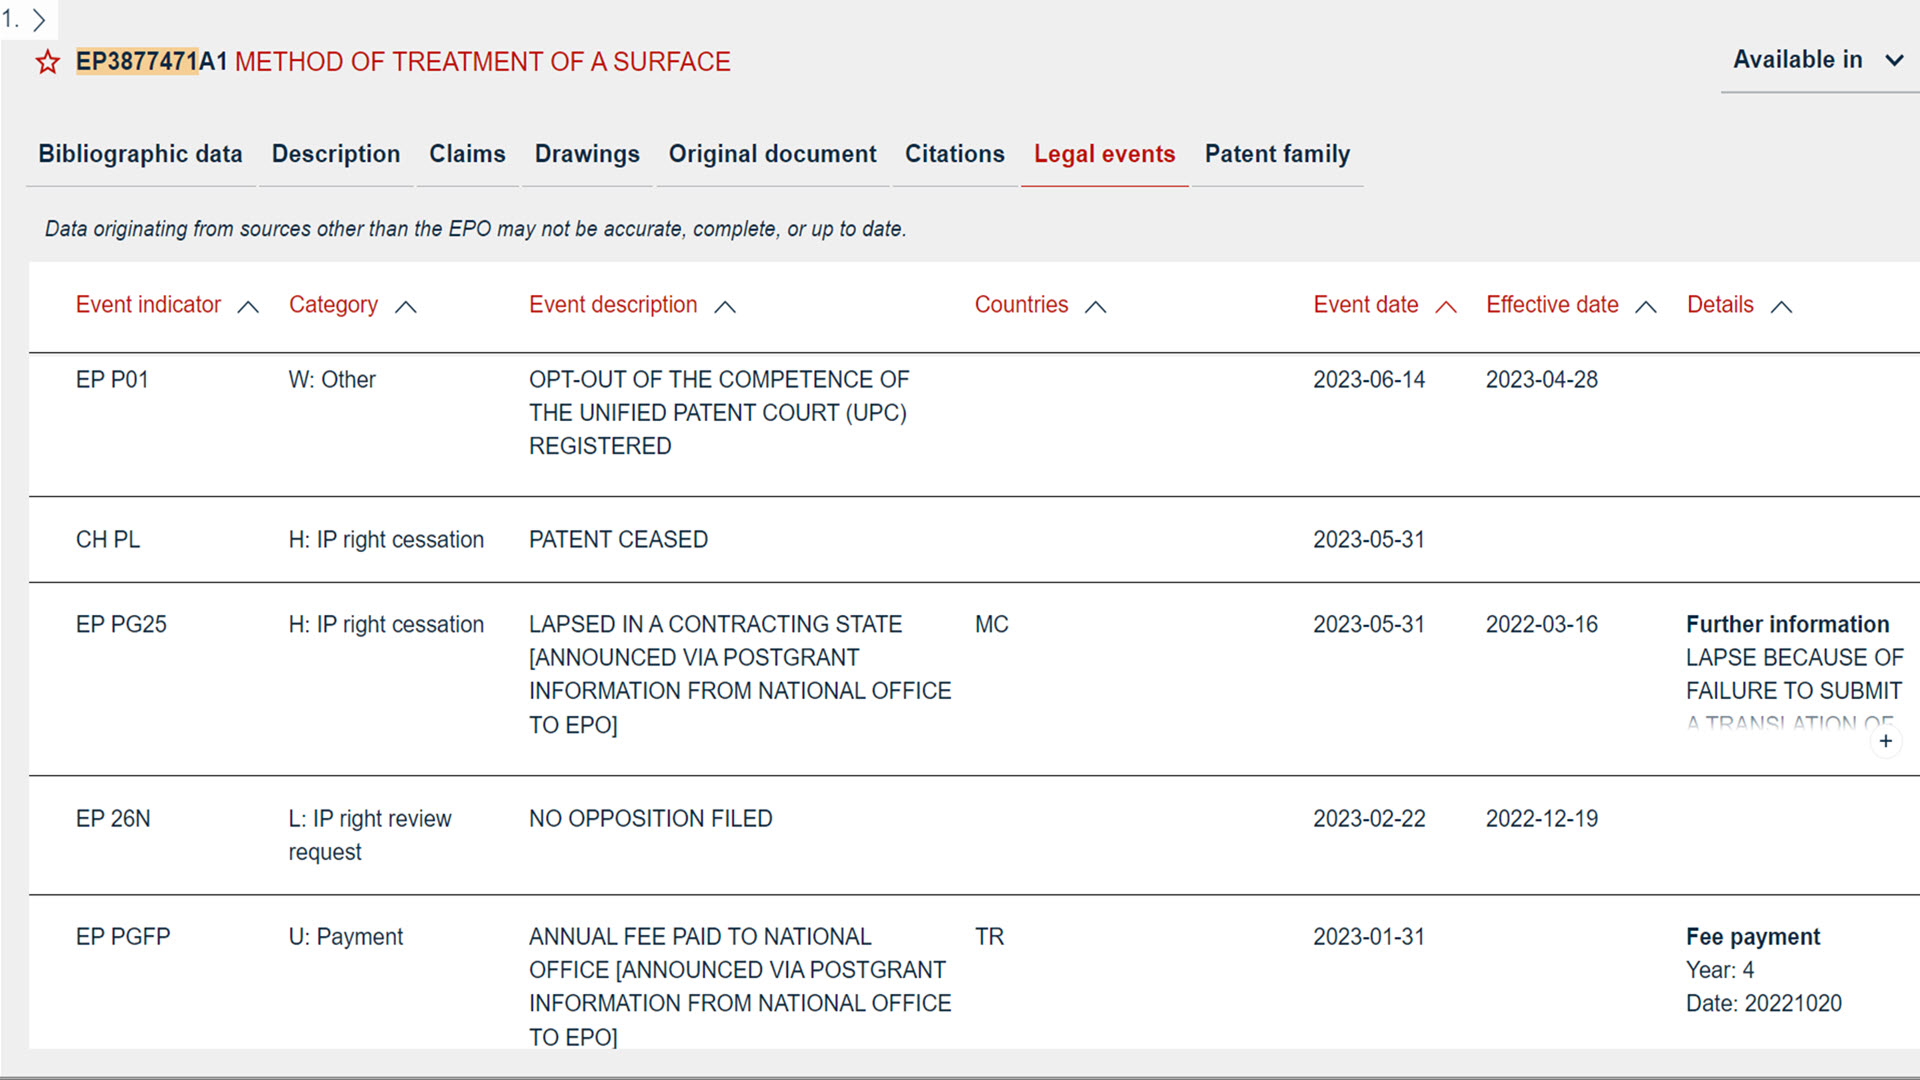
Task: Sort by Details column arrow
Action: 1781,307
